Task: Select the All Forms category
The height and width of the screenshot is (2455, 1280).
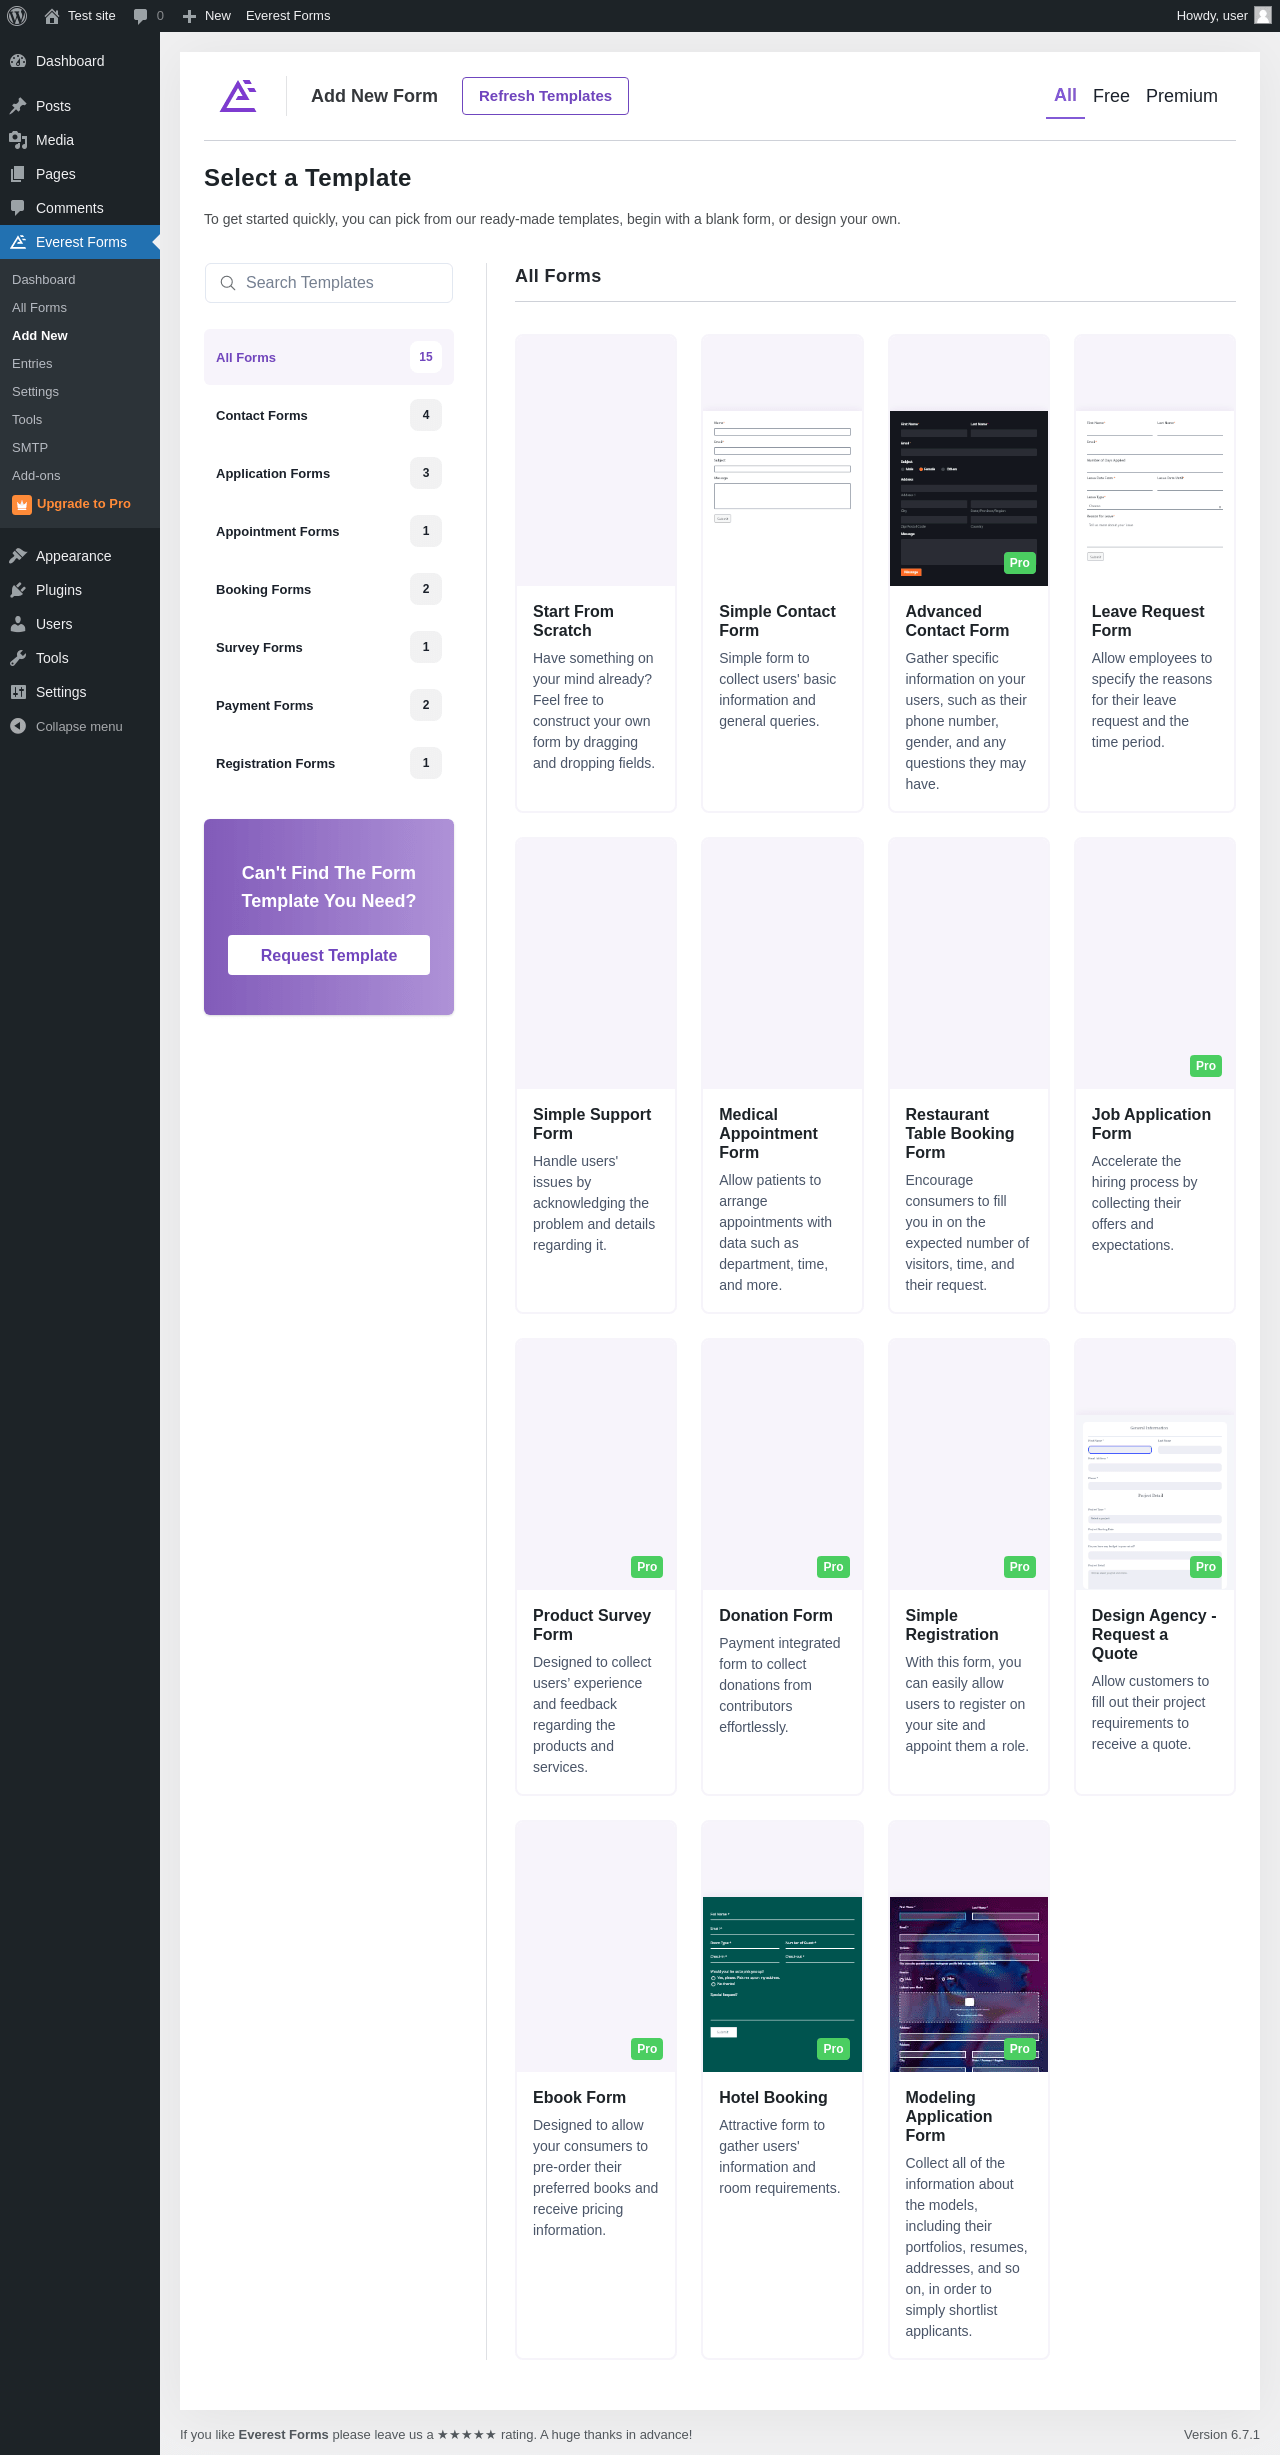Action: pyautogui.click(x=329, y=357)
